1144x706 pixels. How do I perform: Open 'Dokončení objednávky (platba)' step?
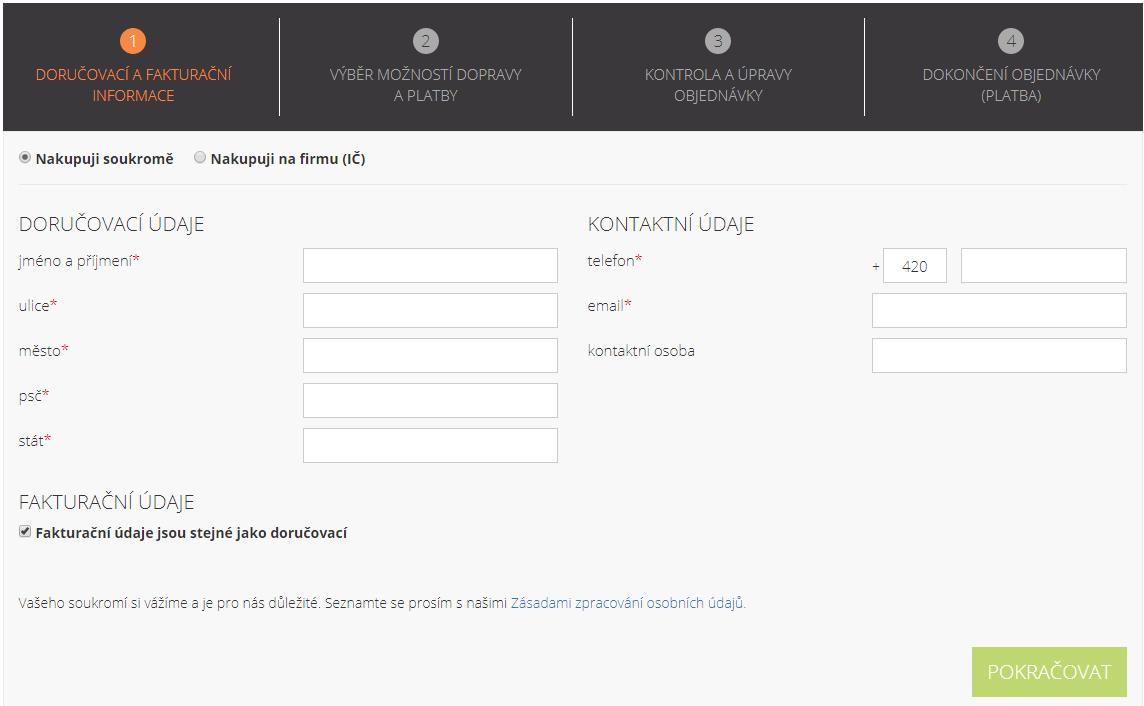1011,85
